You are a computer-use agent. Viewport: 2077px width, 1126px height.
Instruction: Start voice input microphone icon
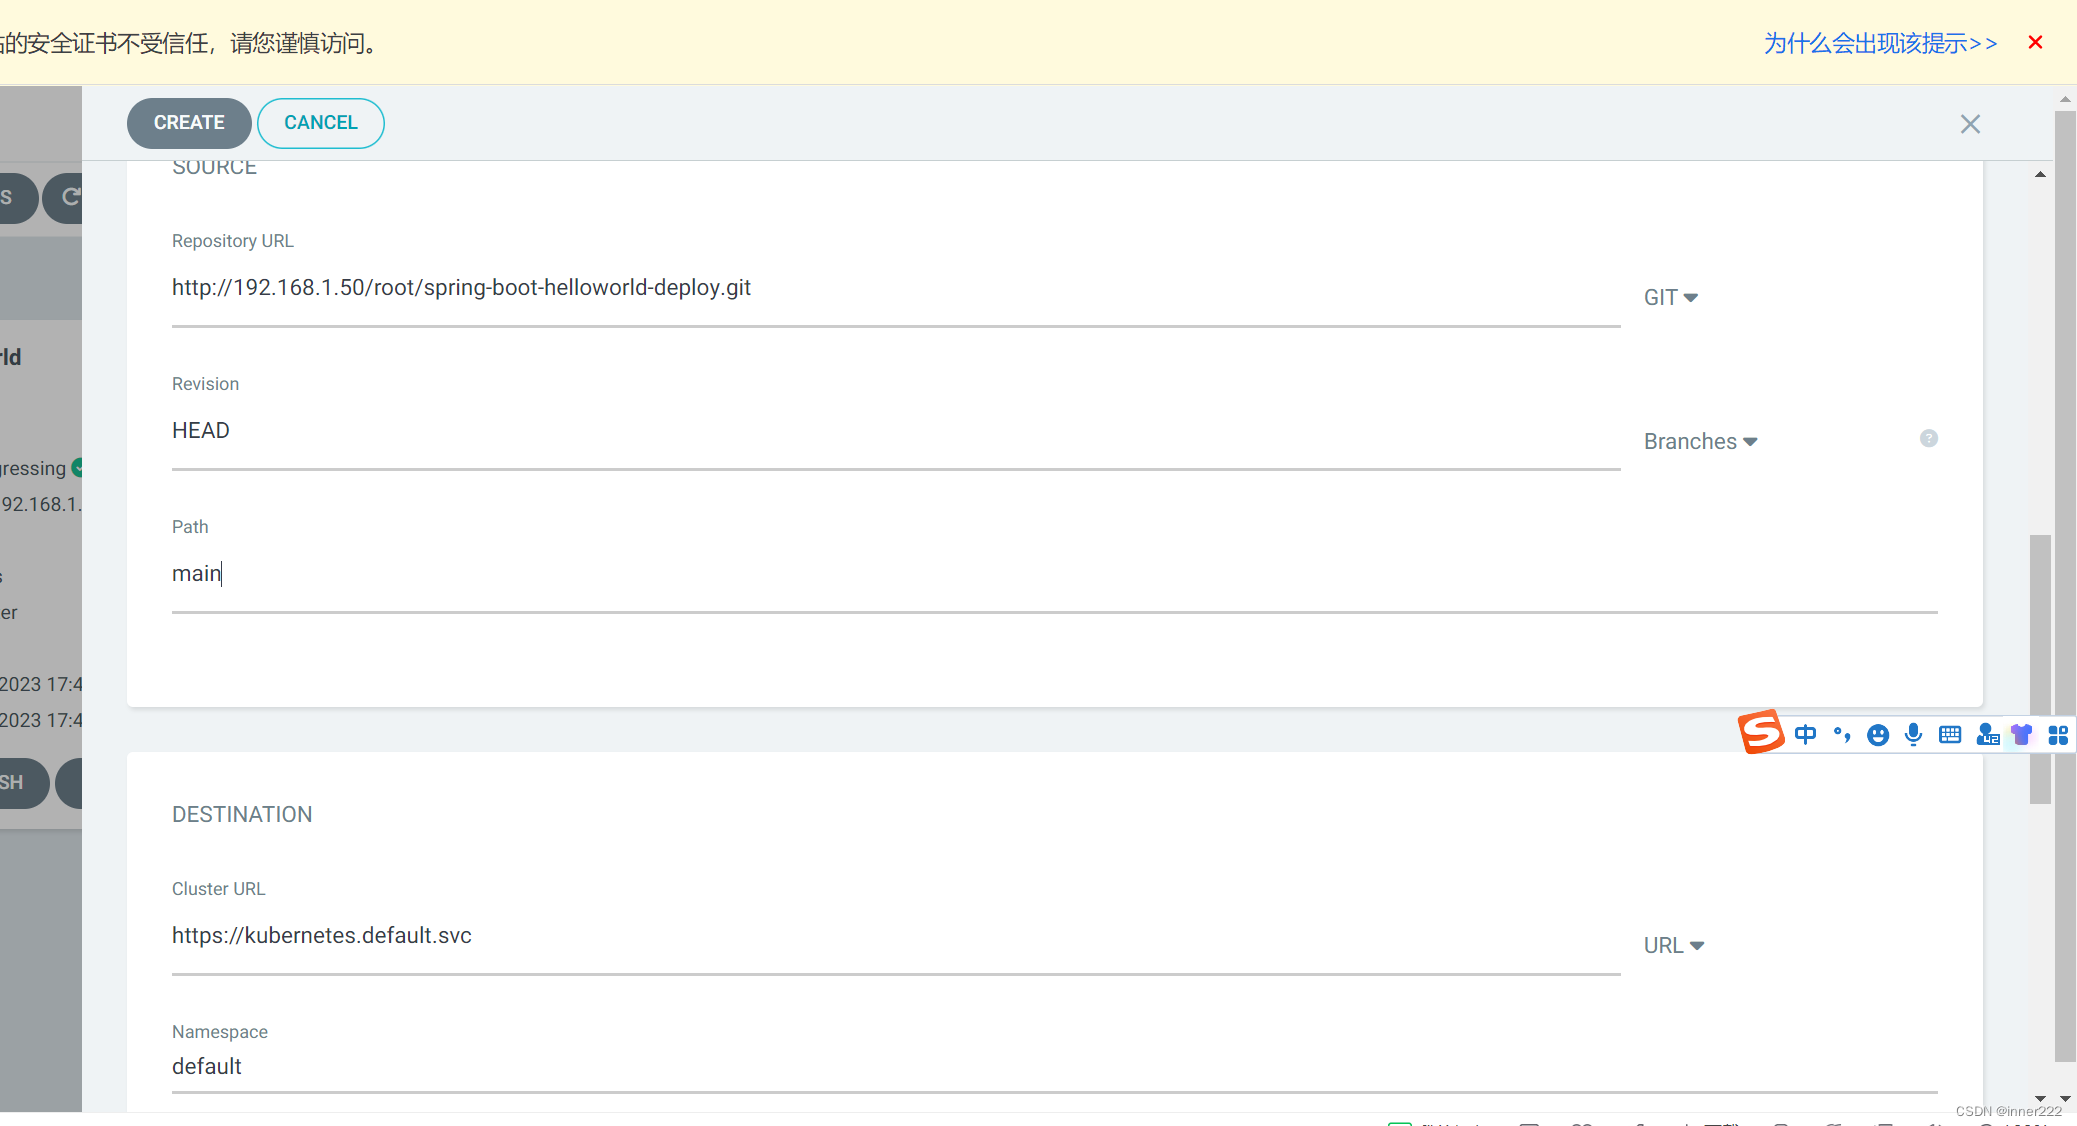(1913, 735)
